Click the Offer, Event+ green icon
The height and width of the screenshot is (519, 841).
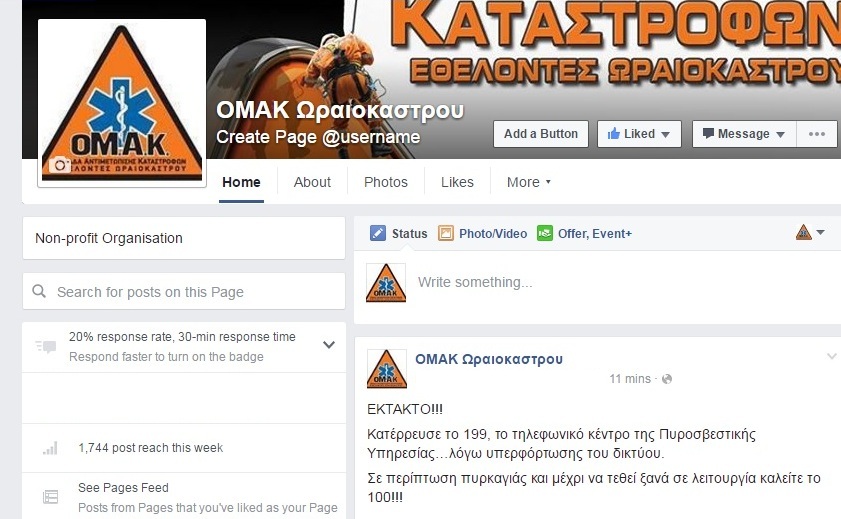click(545, 233)
